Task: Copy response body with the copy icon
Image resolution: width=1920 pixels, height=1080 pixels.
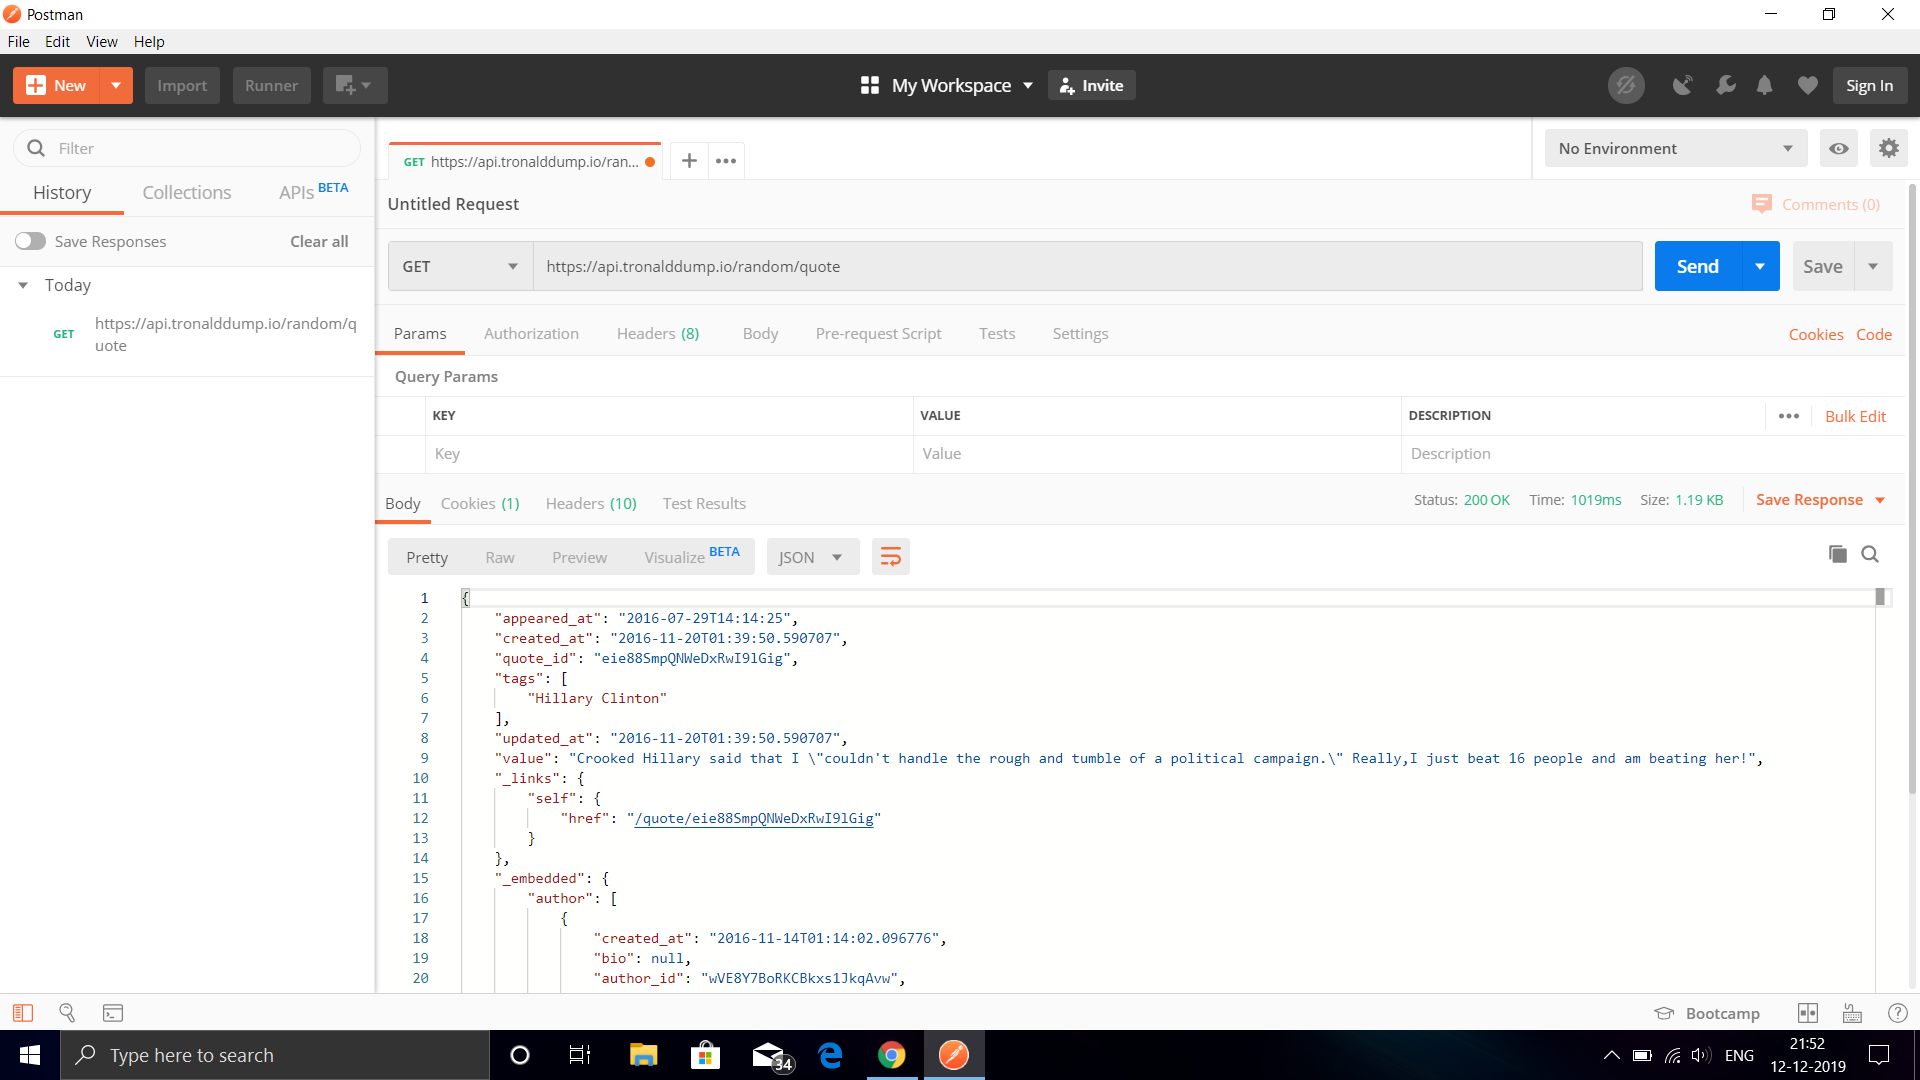Action: point(1837,554)
